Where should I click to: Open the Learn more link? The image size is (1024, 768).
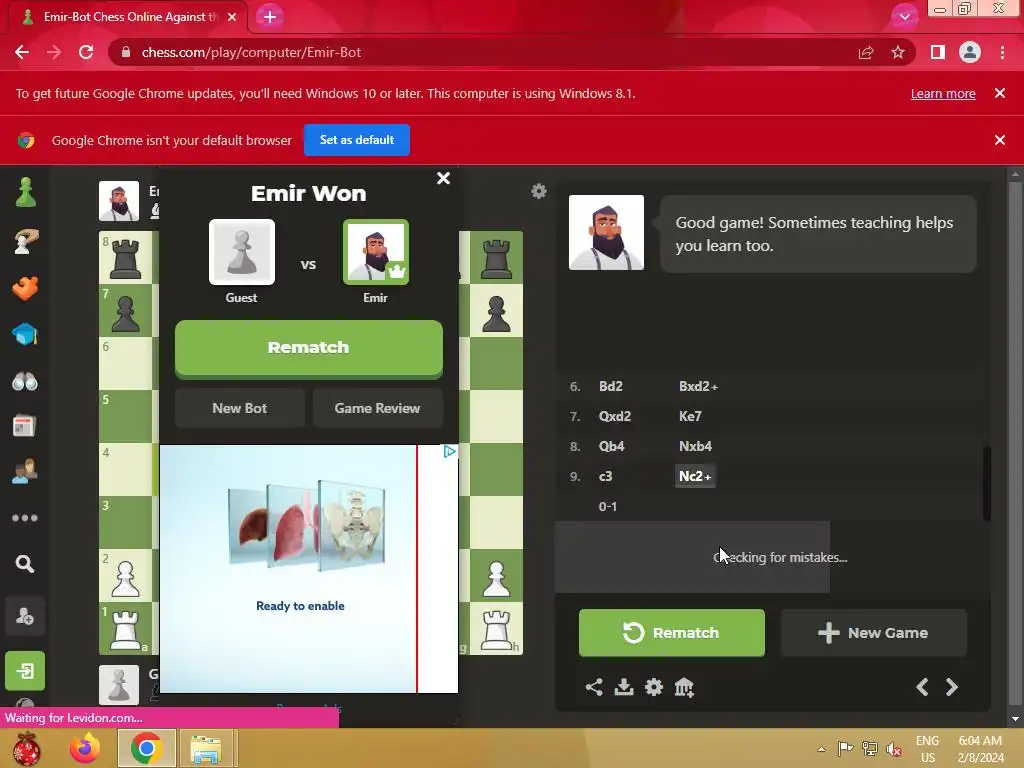pos(943,93)
